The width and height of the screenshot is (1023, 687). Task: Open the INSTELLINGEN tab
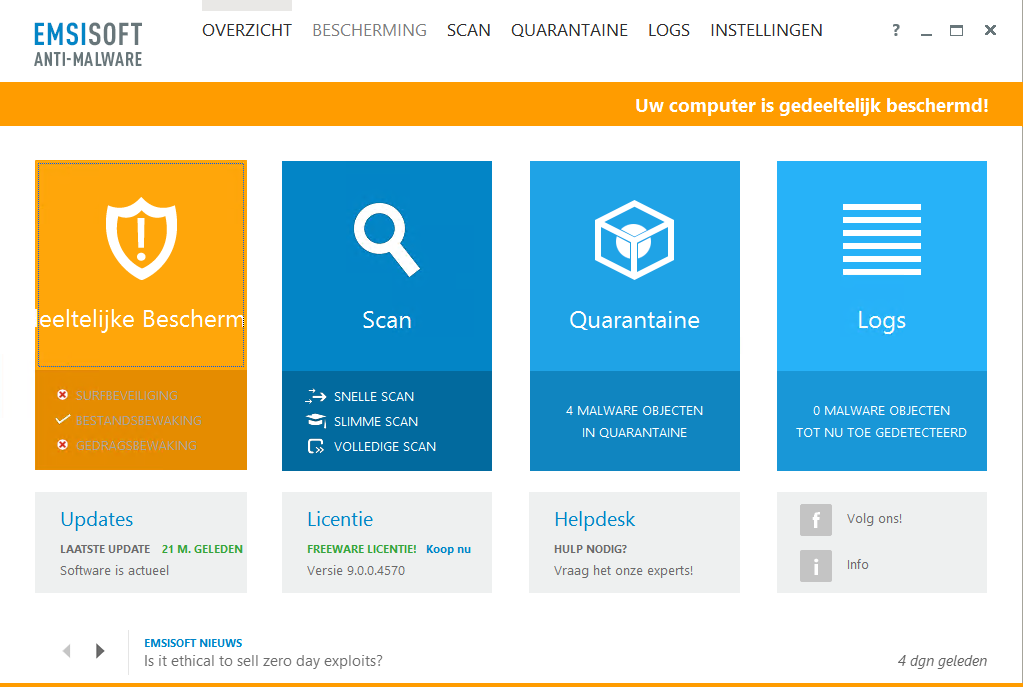(766, 30)
